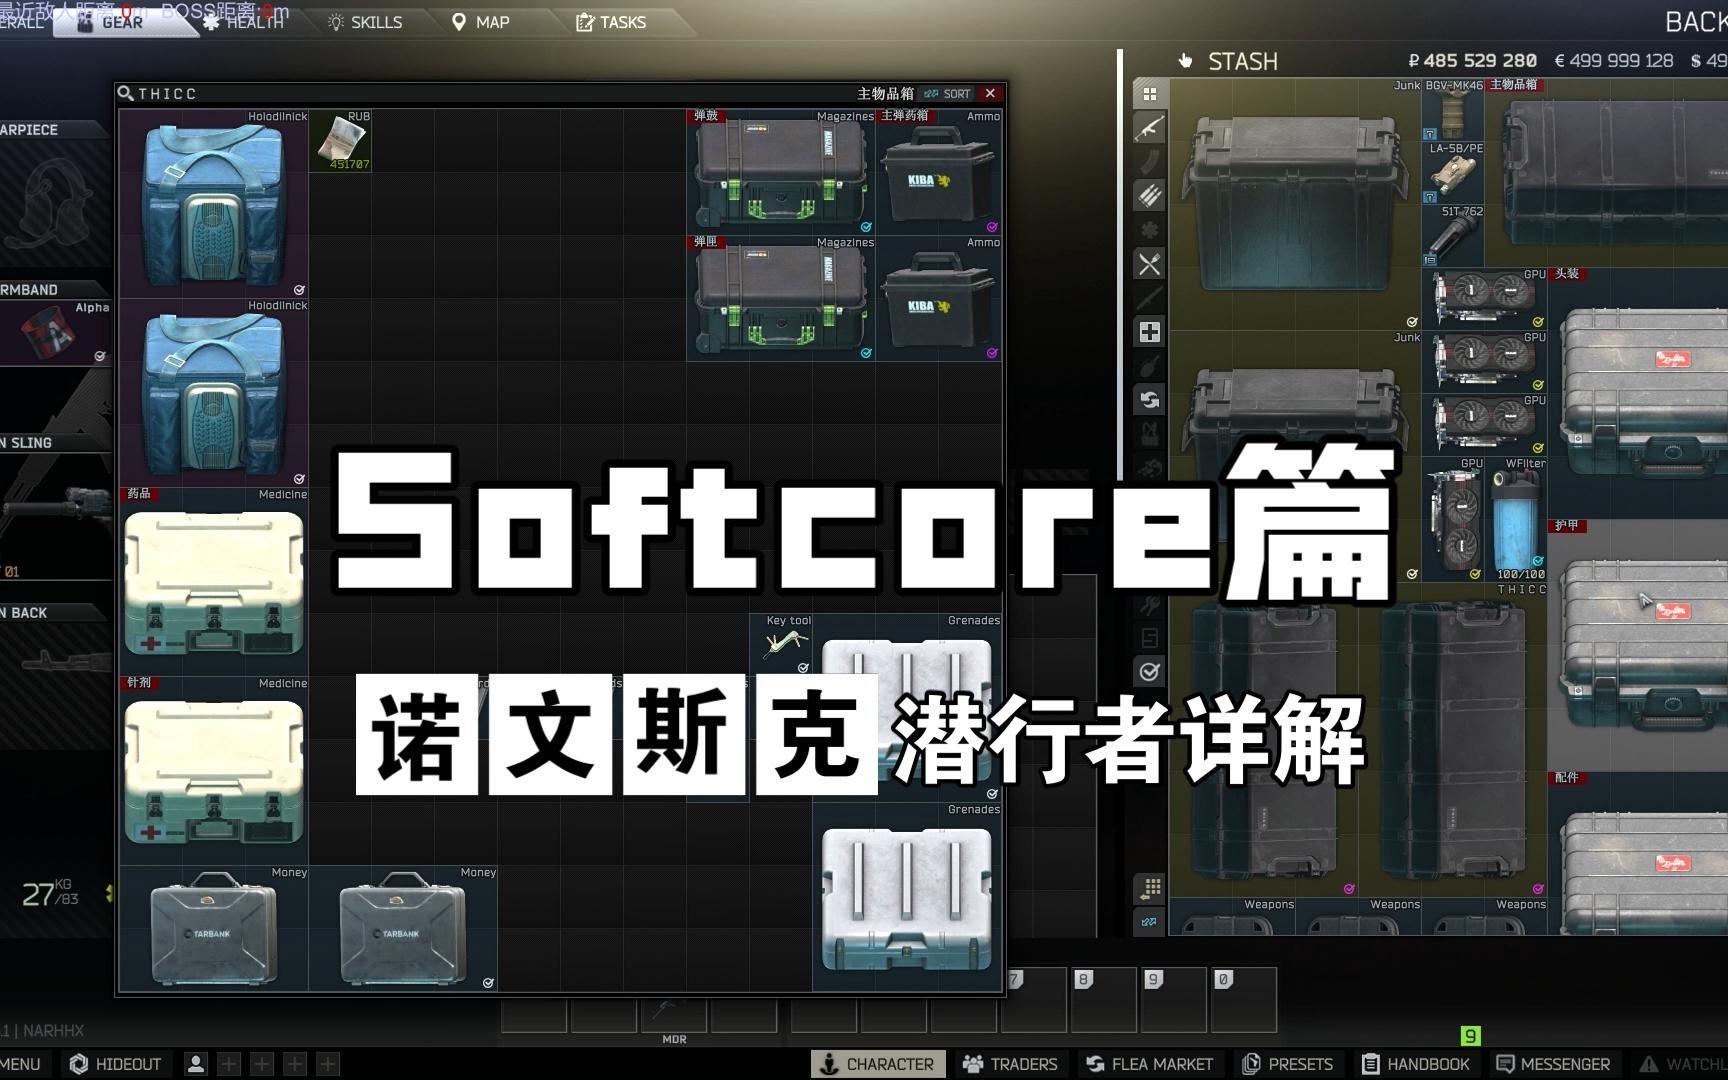
Task: Select the Alpha armband
Action: [x=55, y=332]
